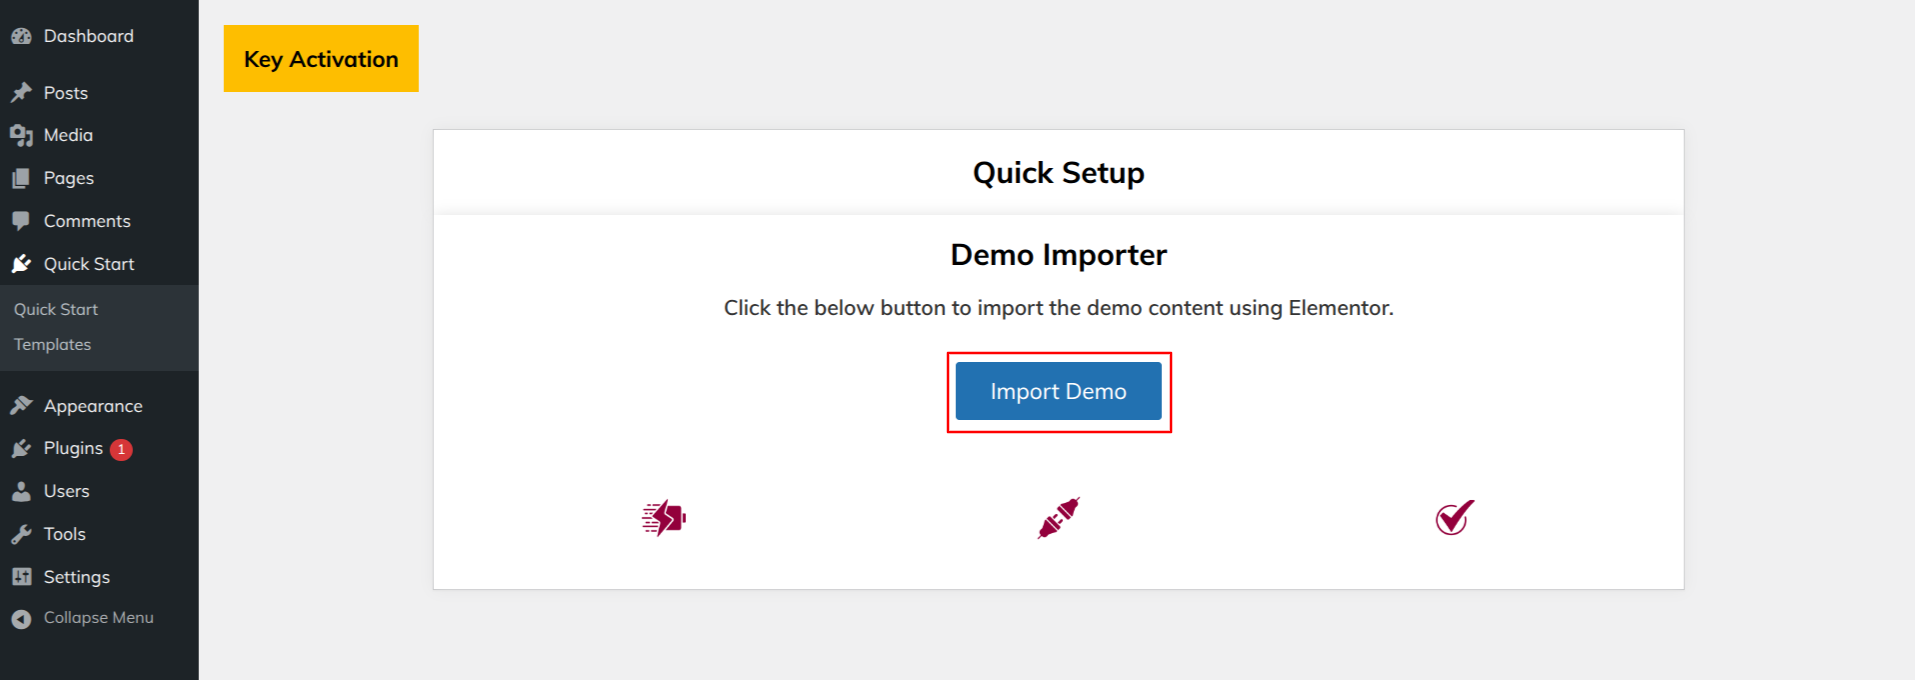Click the red checkmark step icon
This screenshot has width=1915, height=680.
coord(1454,518)
